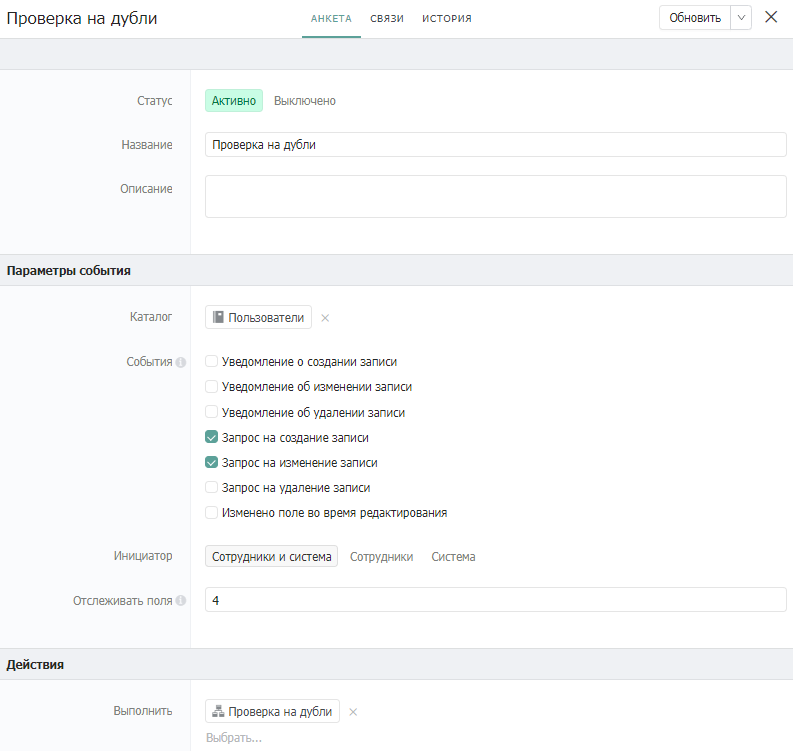The height and width of the screenshot is (751, 793).
Task: Open the История tab
Action: (446, 18)
